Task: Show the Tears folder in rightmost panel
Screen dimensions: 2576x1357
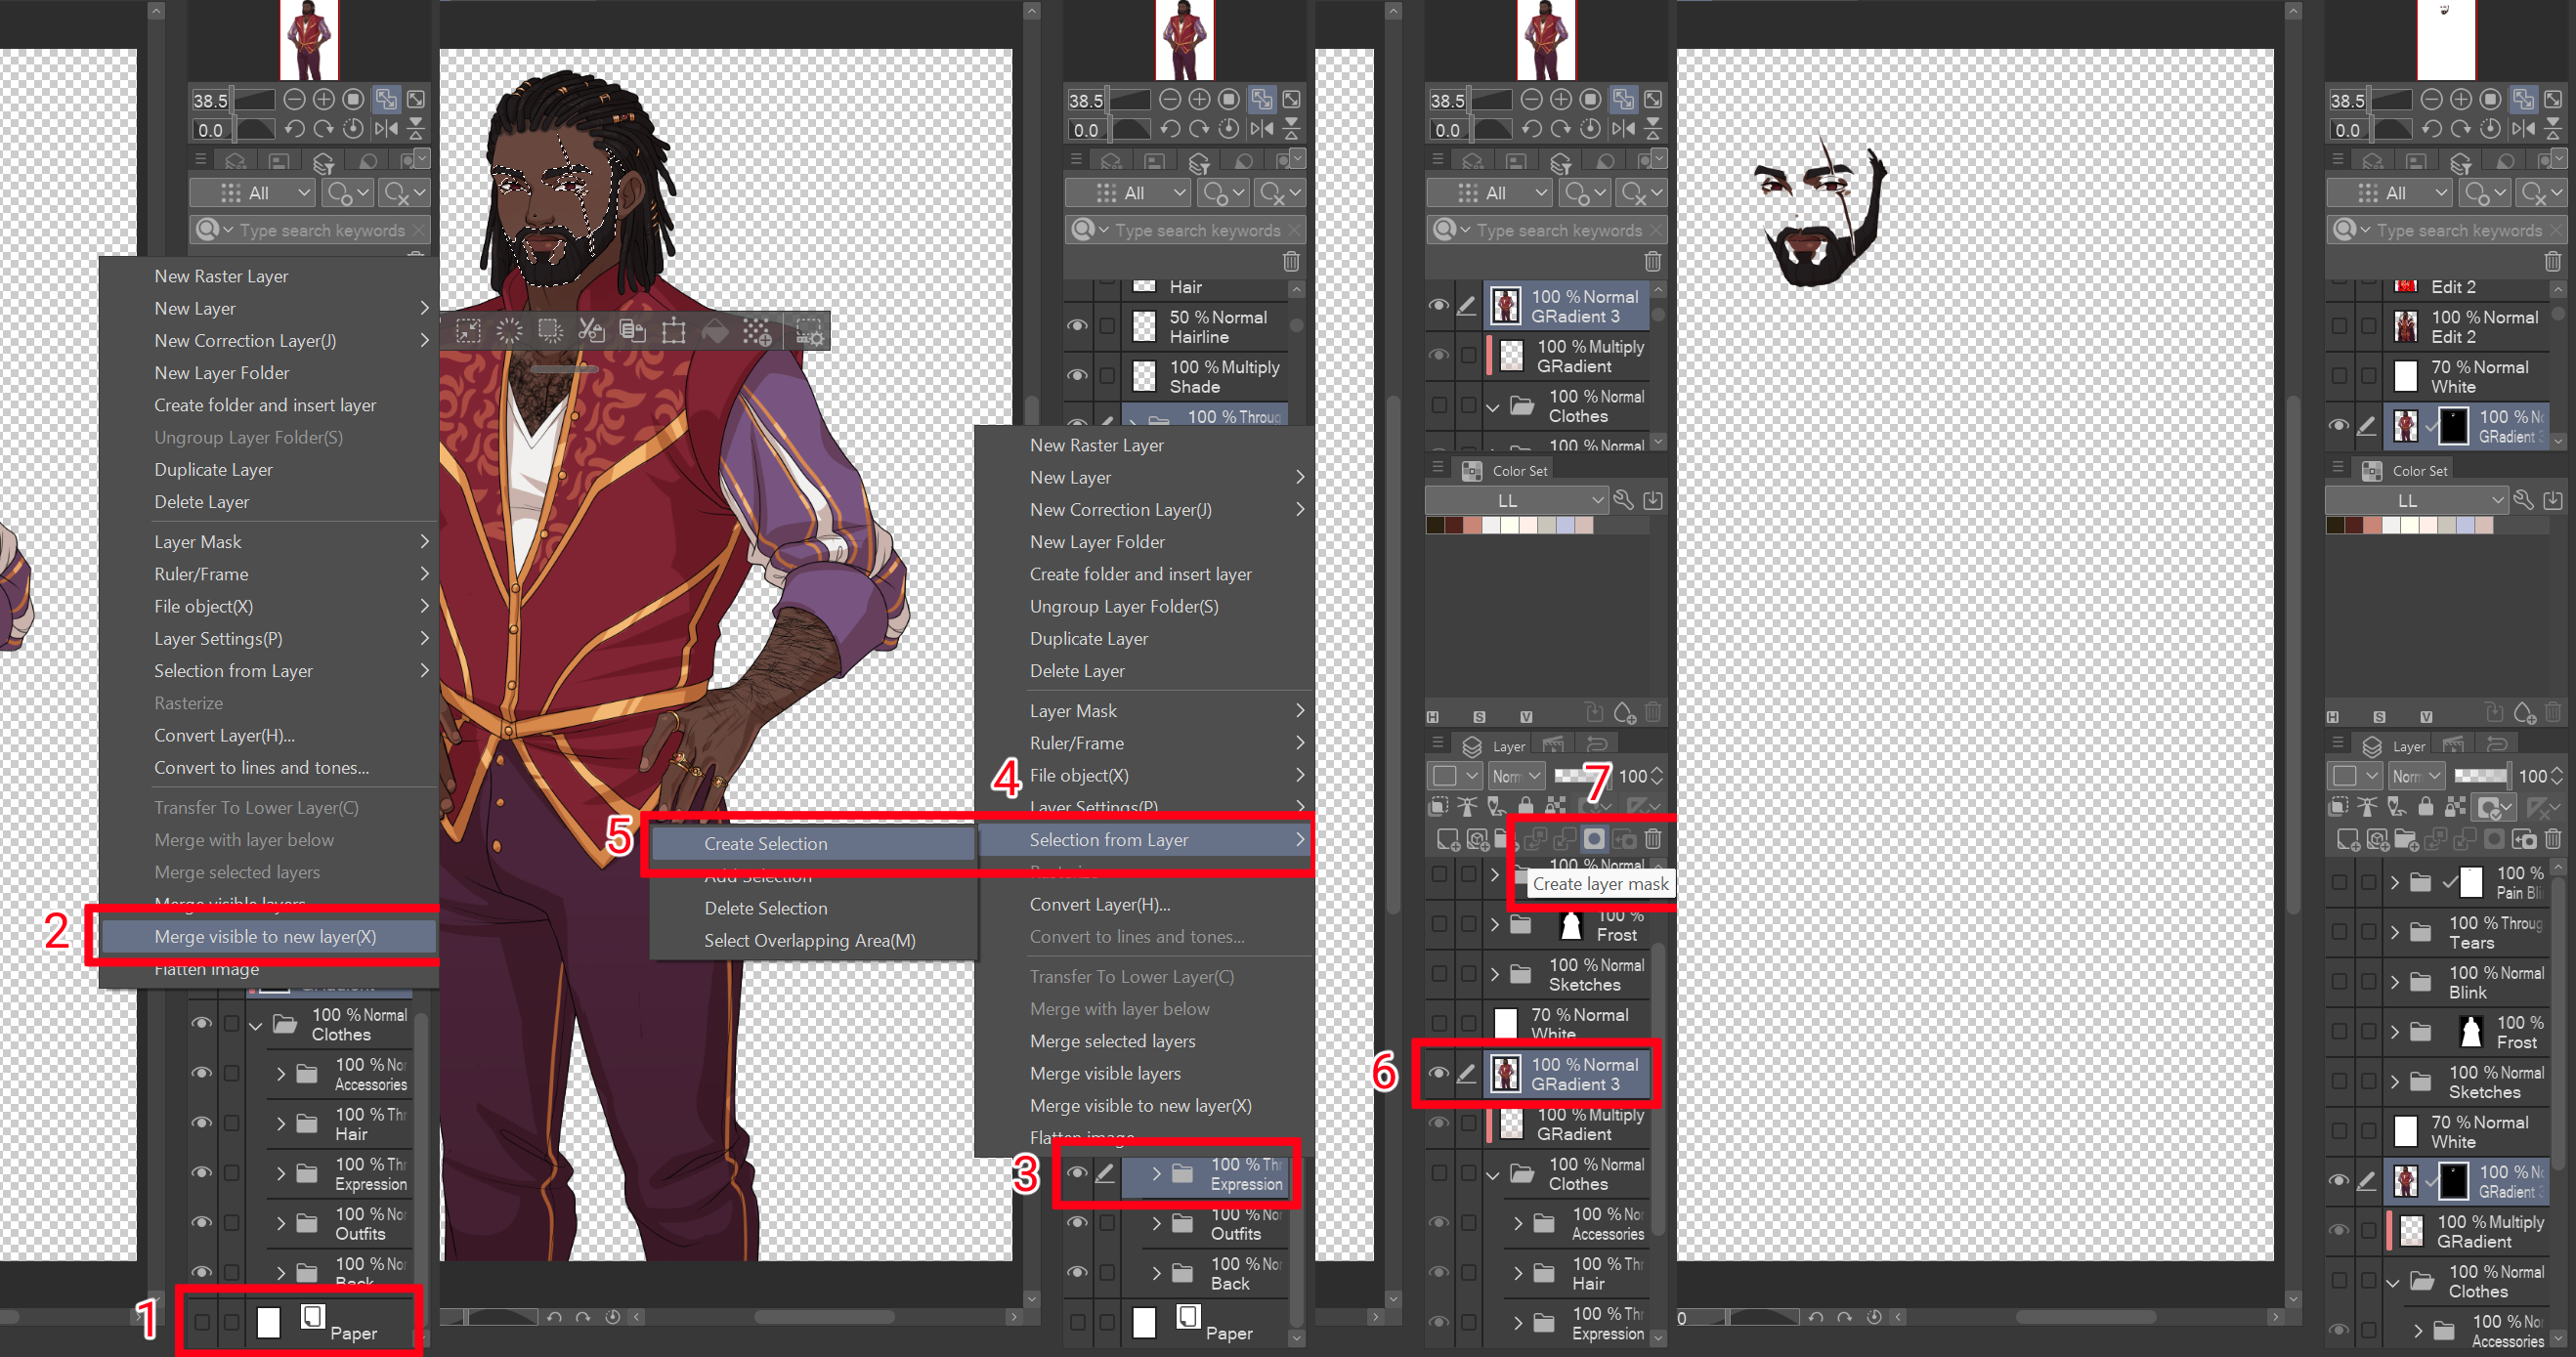Action: [2339, 932]
